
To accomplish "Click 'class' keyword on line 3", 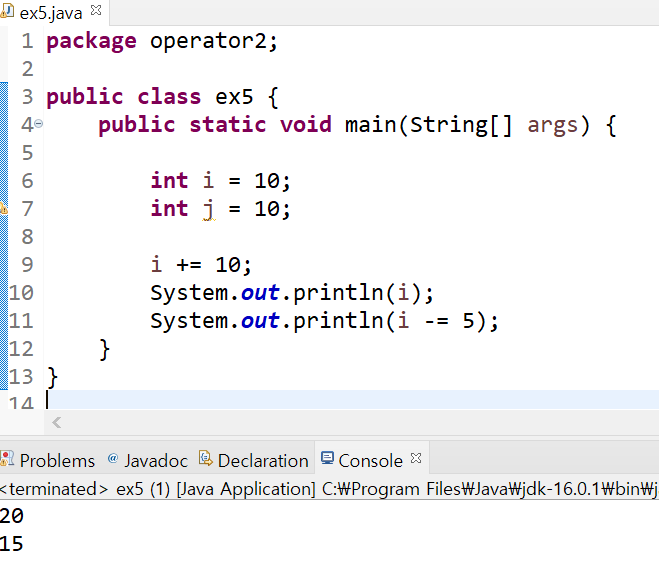I will (x=169, y=97).
